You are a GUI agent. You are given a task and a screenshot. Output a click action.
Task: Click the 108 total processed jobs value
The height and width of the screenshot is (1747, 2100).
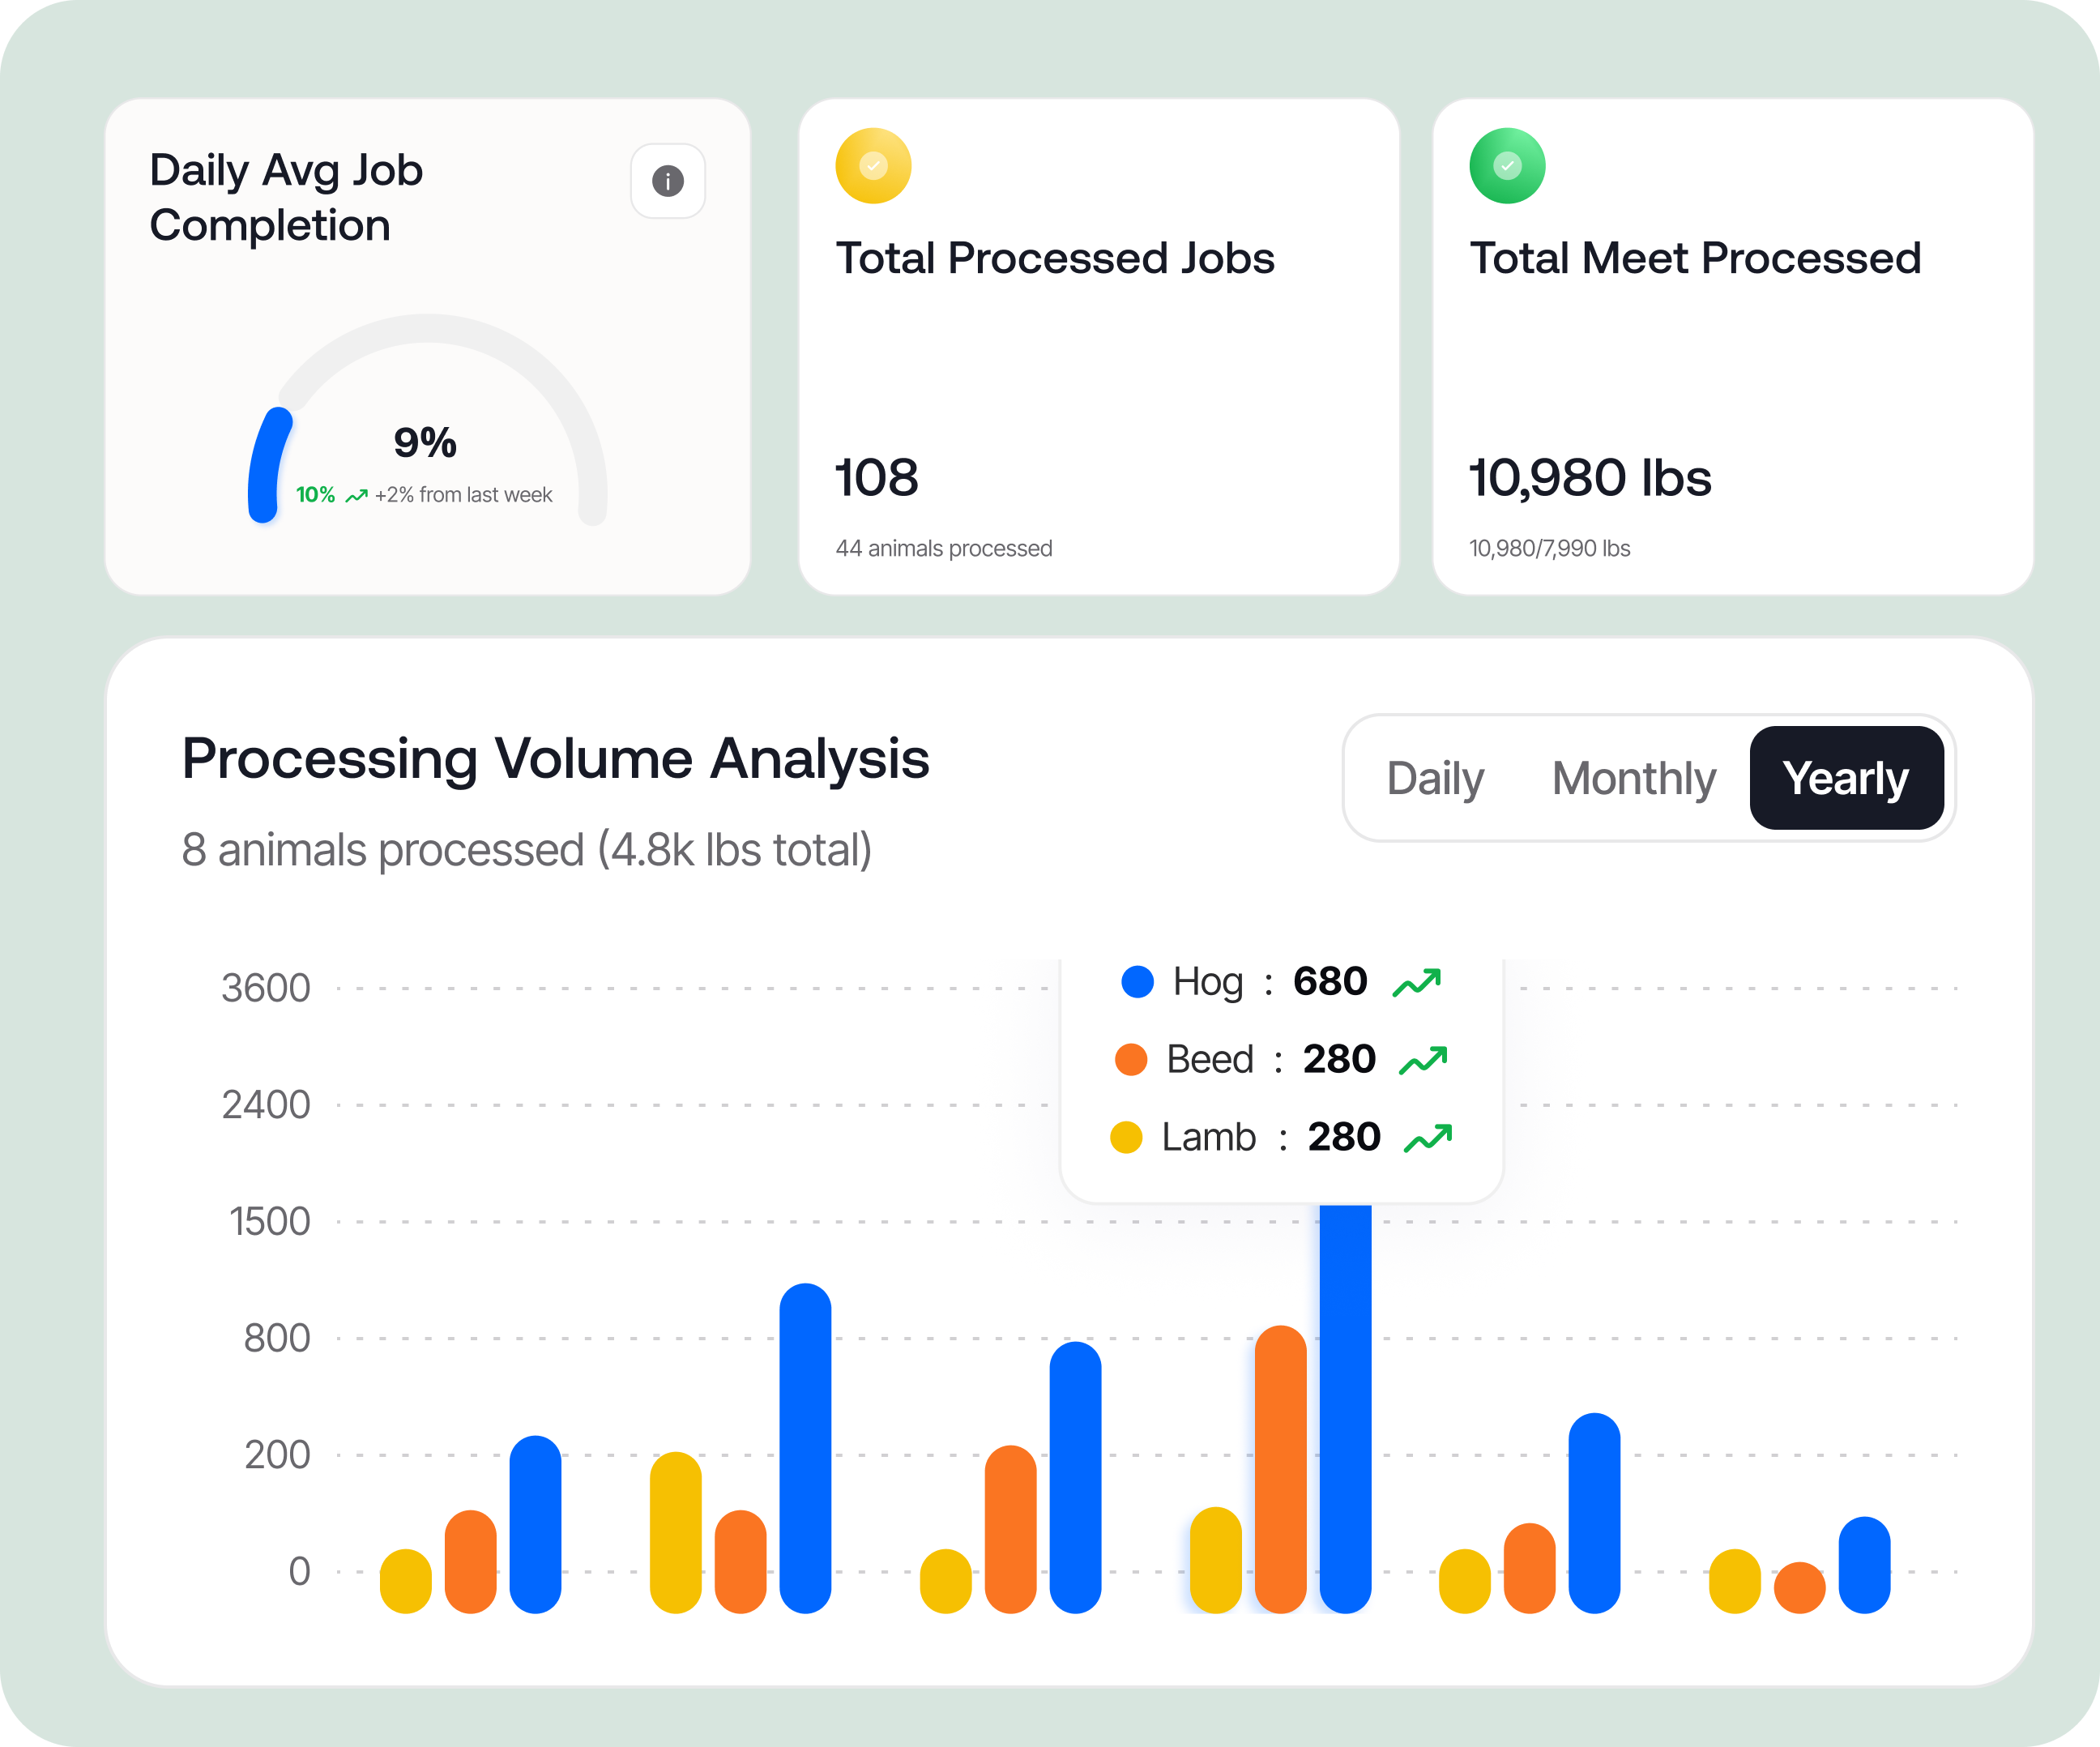tap(876, 478)
